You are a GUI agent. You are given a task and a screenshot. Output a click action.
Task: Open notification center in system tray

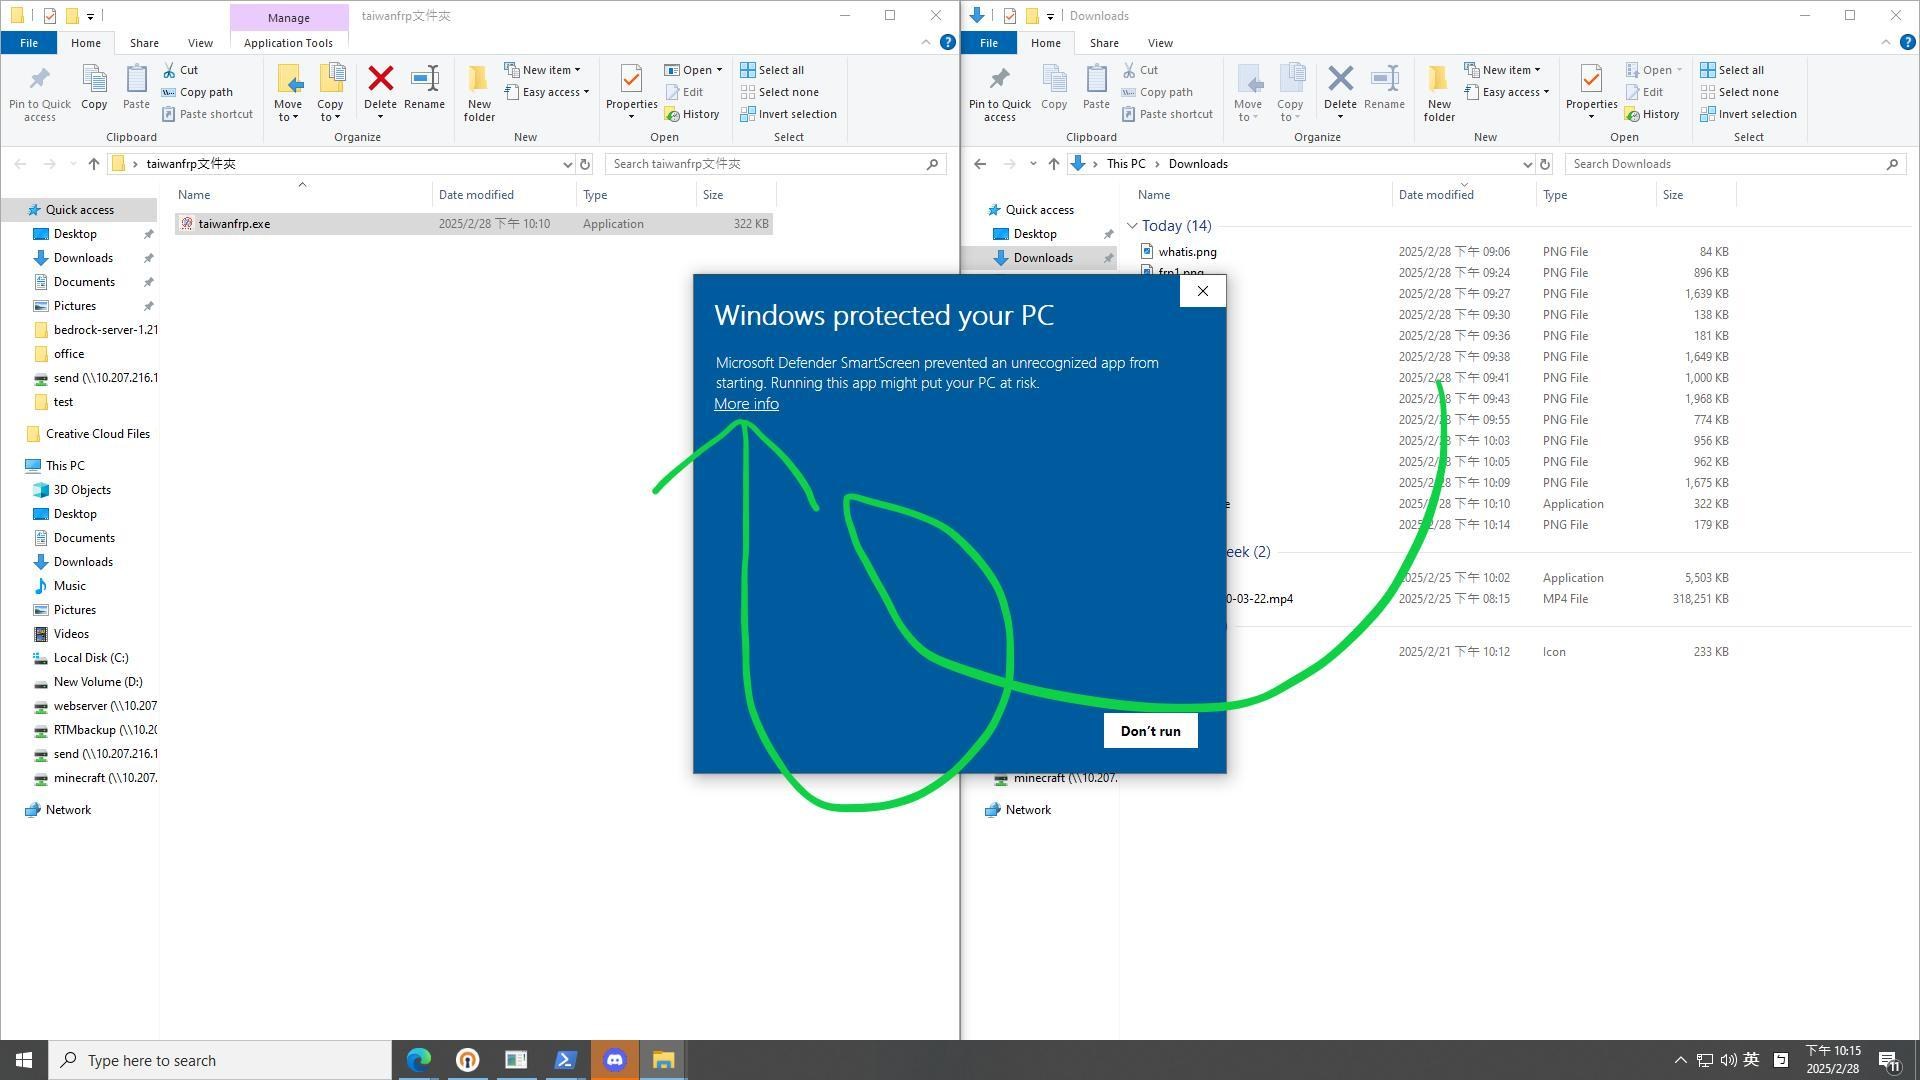tap(1889, 1060)
